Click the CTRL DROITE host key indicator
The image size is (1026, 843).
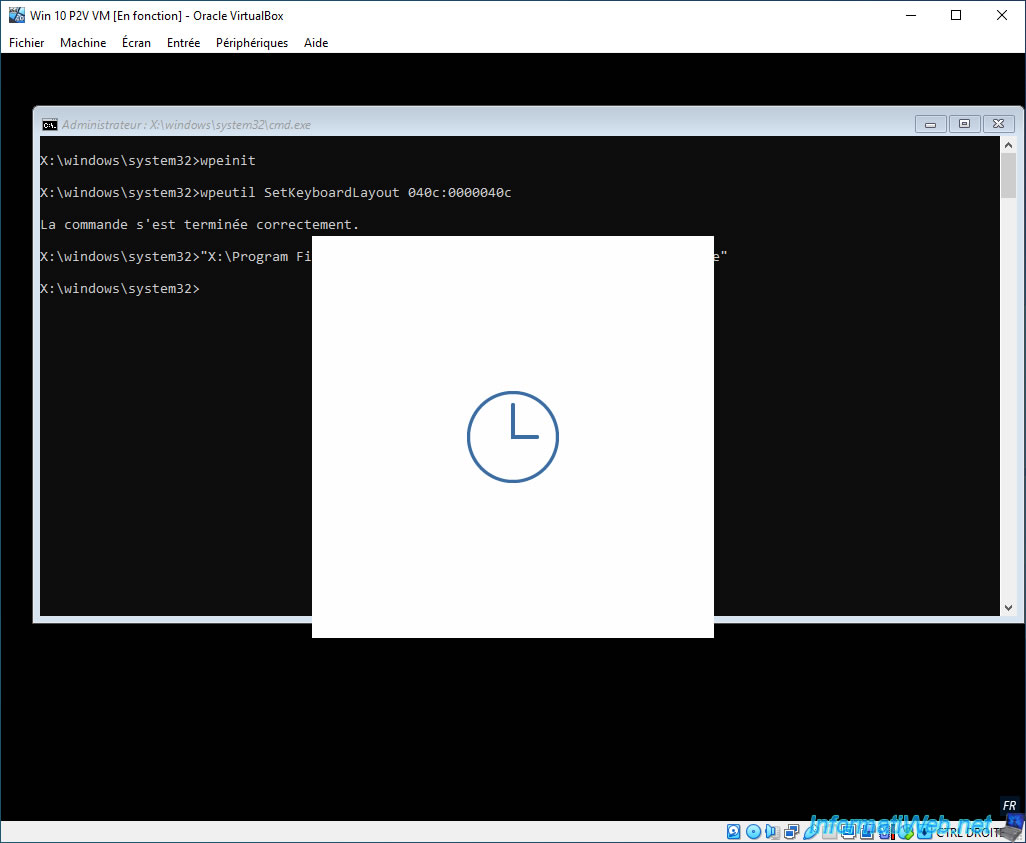tap(970, 833)
